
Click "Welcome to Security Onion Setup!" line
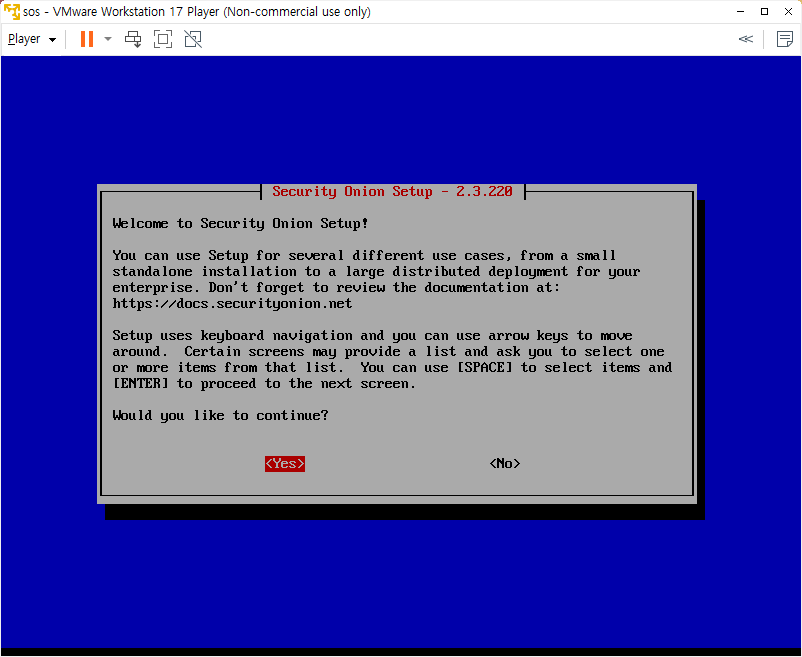pyautogui.click(x=240, y=223)
